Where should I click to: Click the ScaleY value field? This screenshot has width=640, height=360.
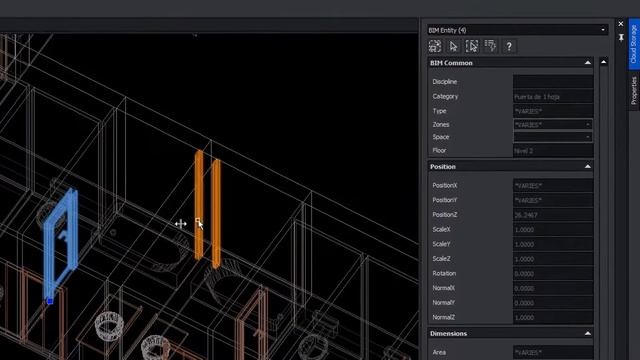point(553,244)
